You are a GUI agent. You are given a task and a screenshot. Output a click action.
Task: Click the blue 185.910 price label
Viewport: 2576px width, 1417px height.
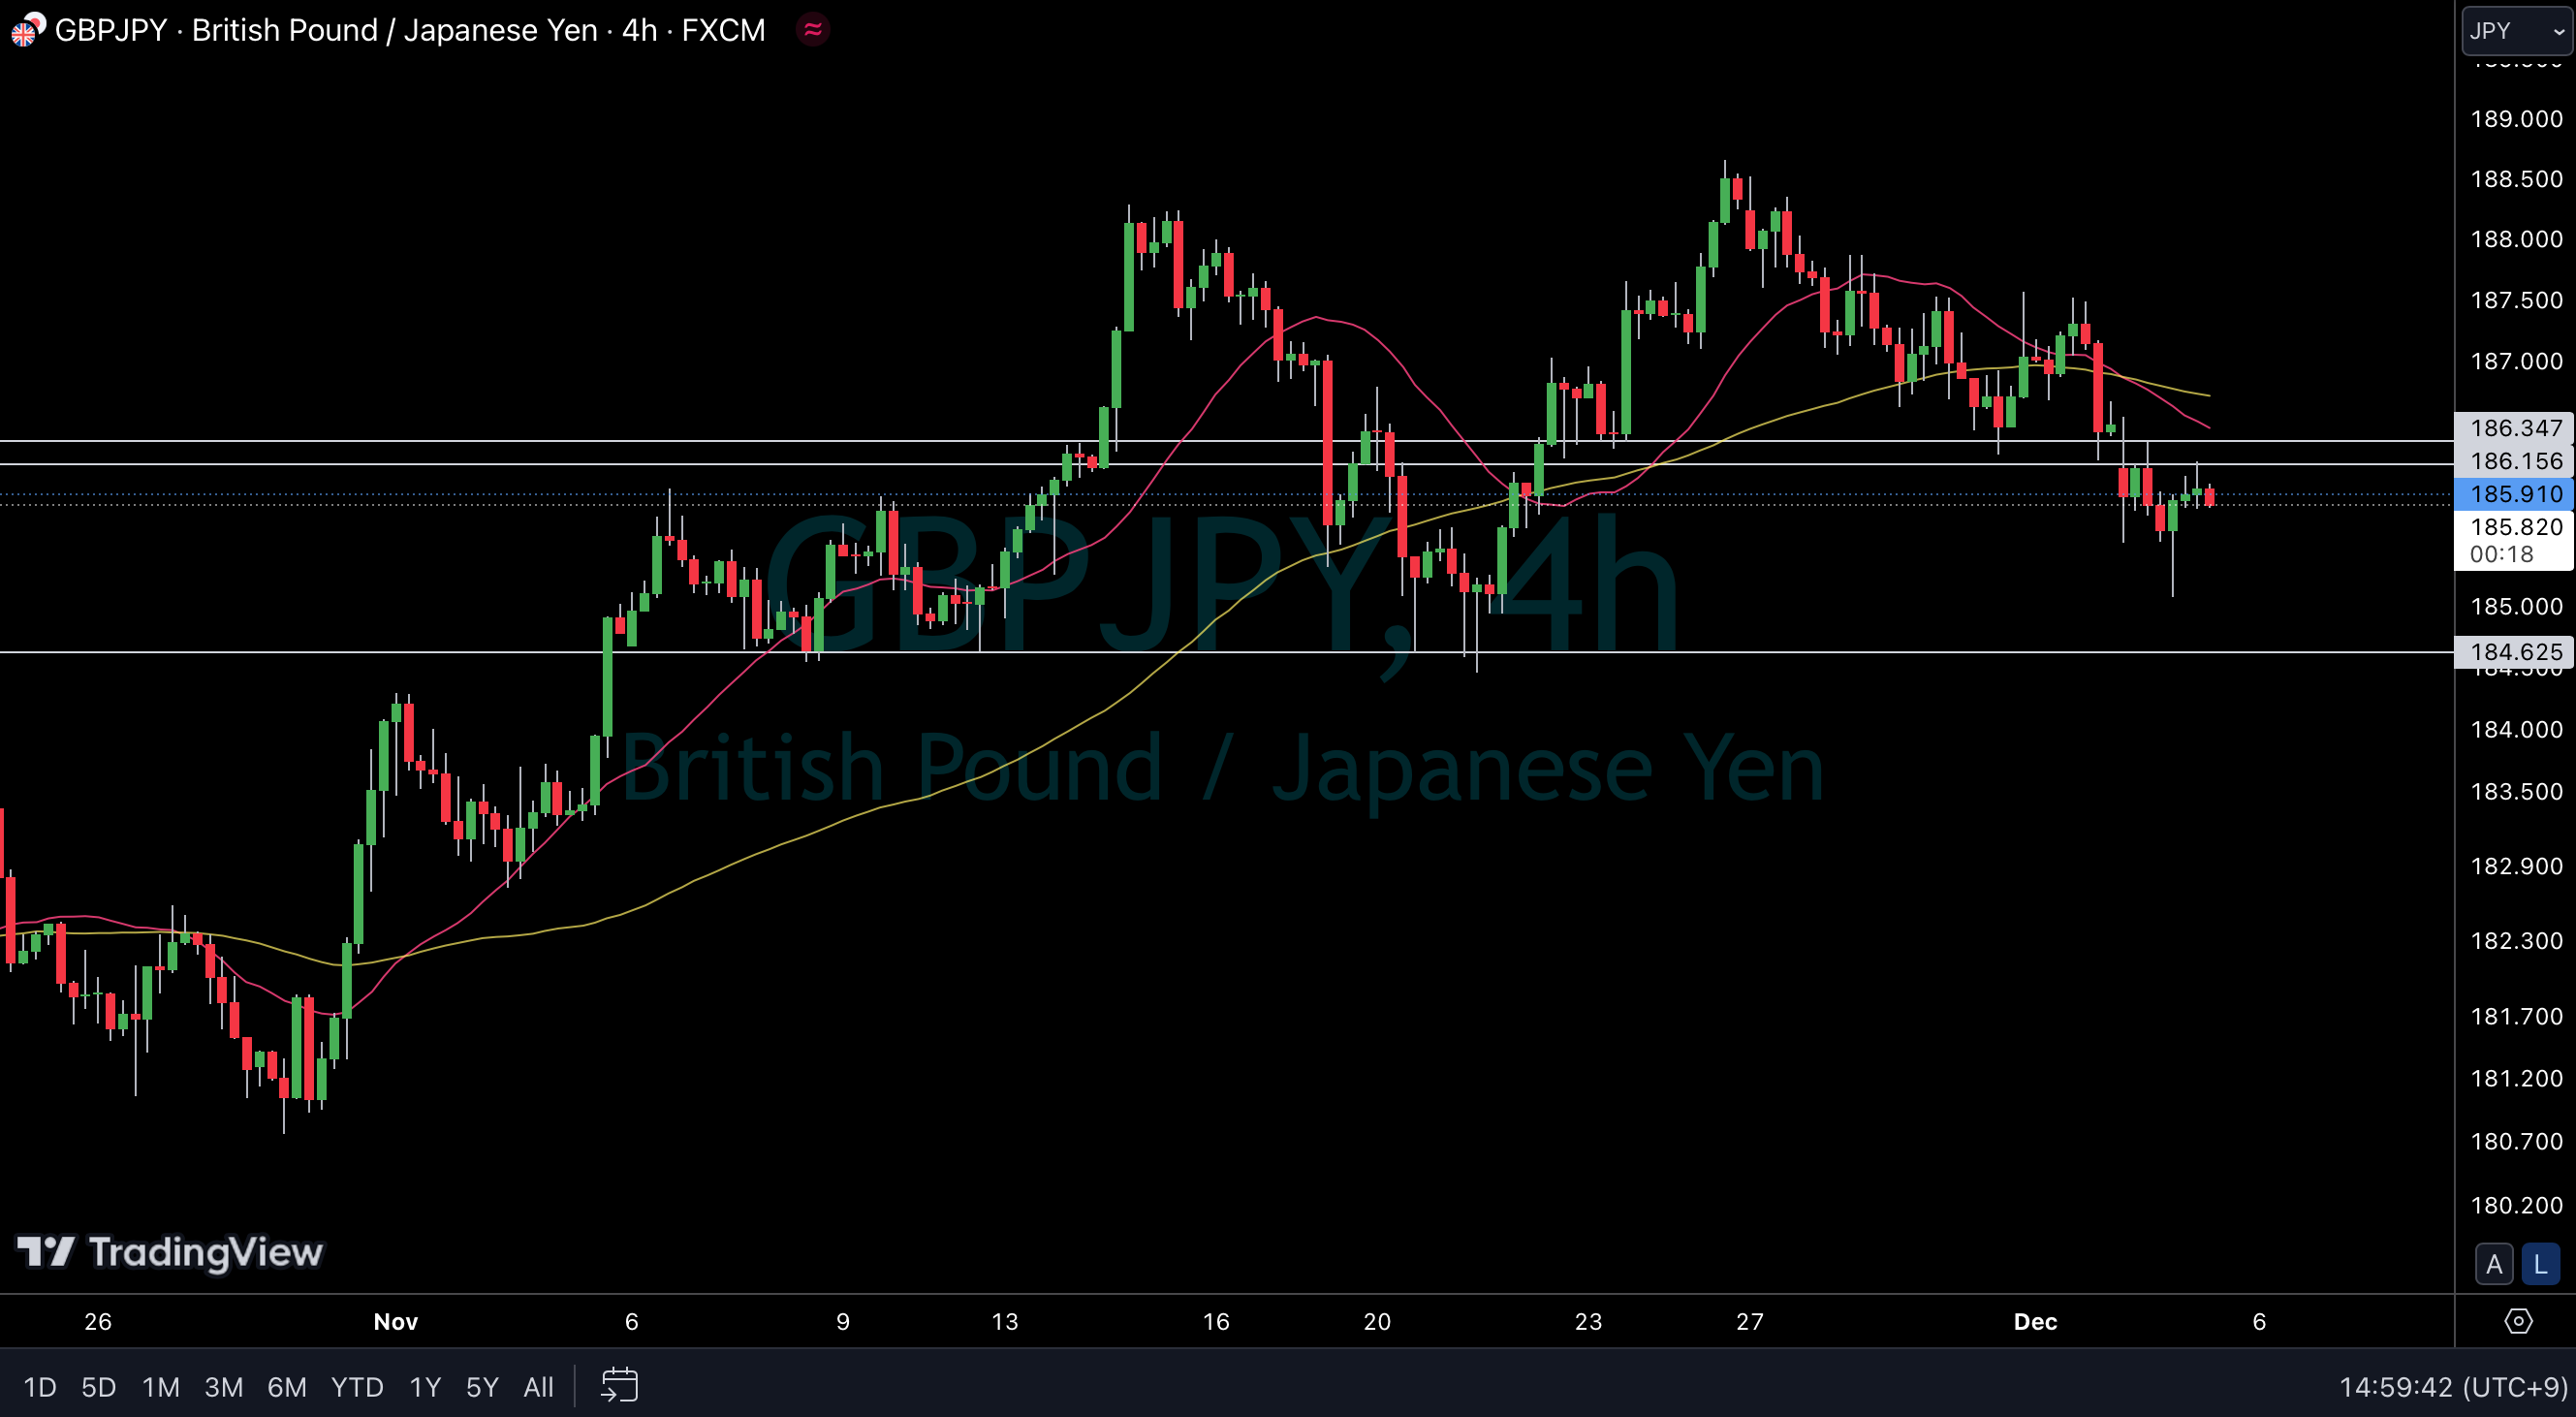(x=2514, y=494)
